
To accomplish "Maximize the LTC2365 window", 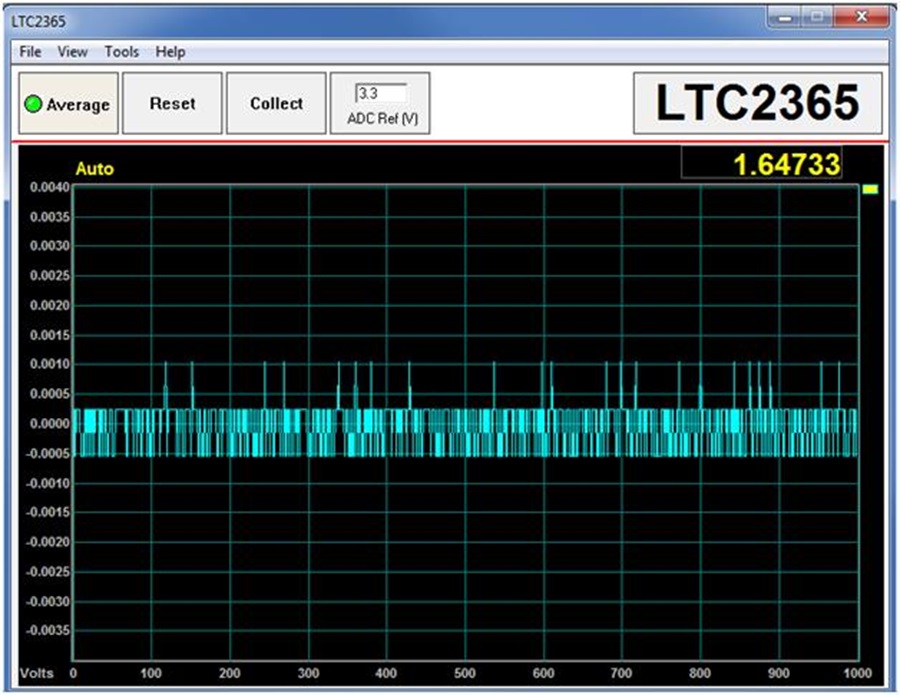I will pos(817,18).
